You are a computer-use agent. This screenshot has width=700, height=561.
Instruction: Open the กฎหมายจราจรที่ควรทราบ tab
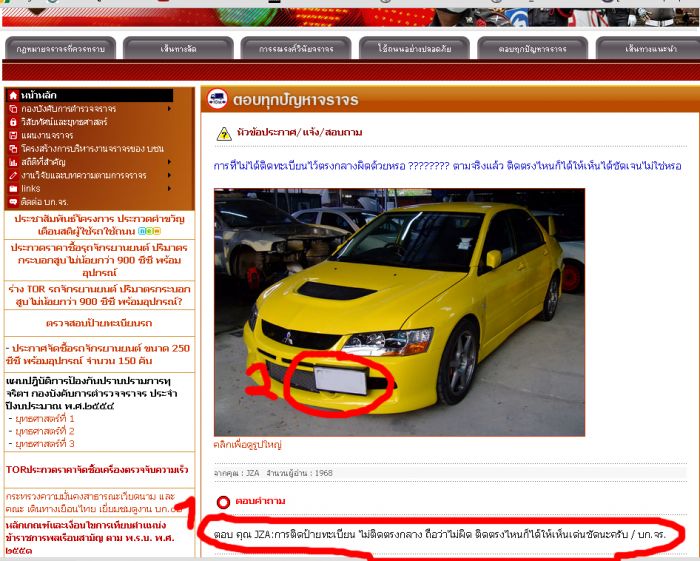pyautogui.click(x=60, y=48)
